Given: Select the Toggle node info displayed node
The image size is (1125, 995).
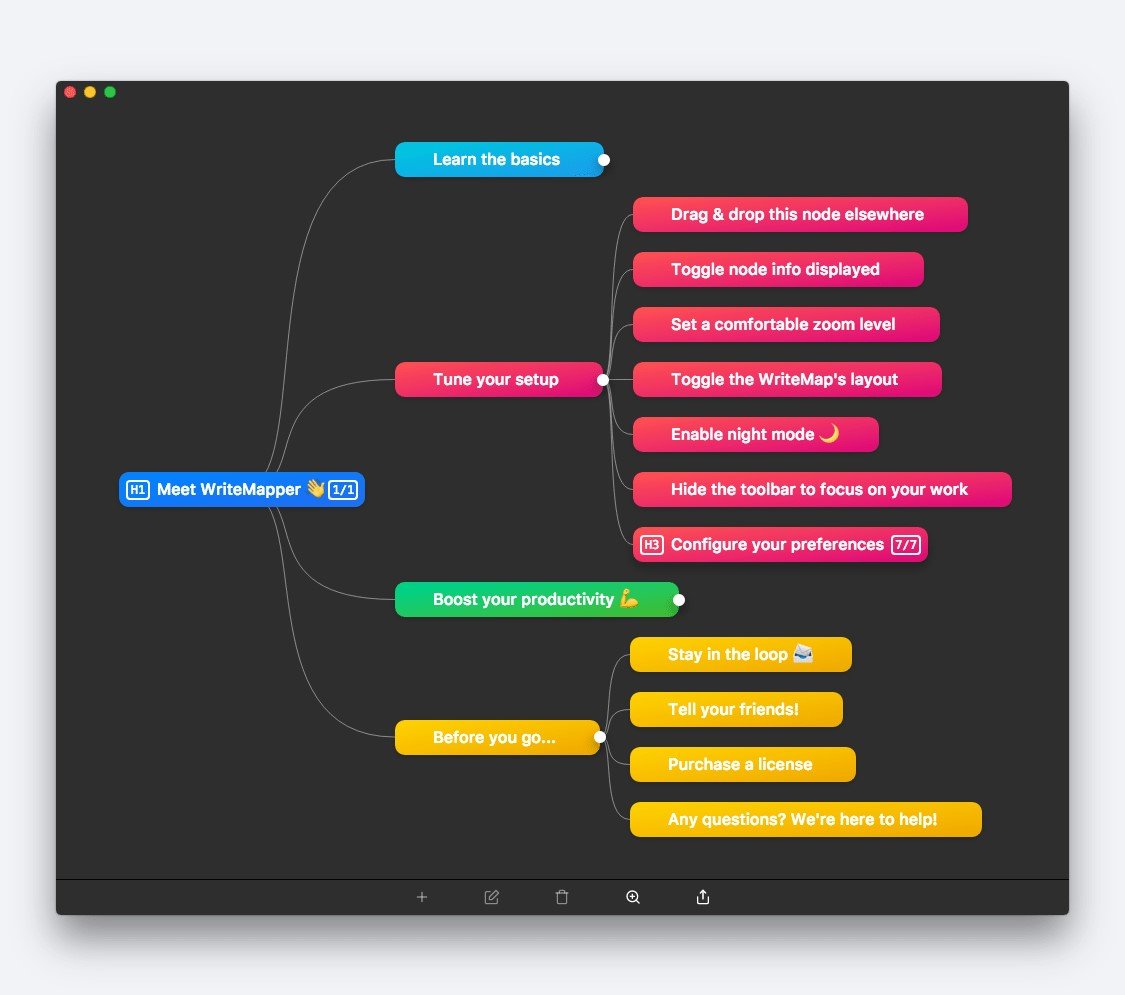Looking at the screenshot, I should point(778,269).
